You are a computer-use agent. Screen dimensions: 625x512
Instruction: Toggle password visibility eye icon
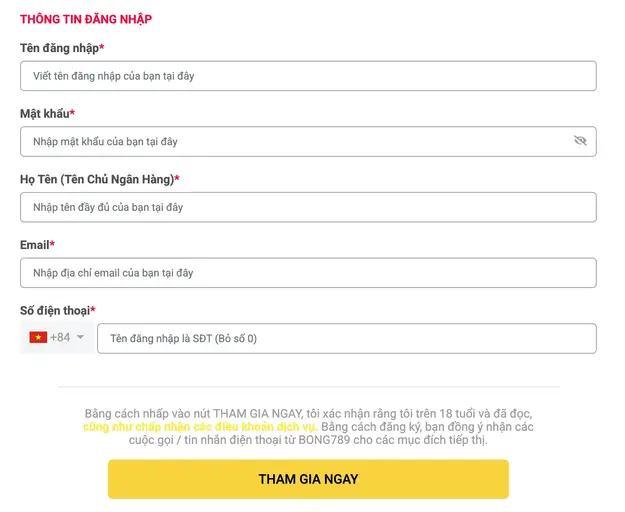[580, 142]
